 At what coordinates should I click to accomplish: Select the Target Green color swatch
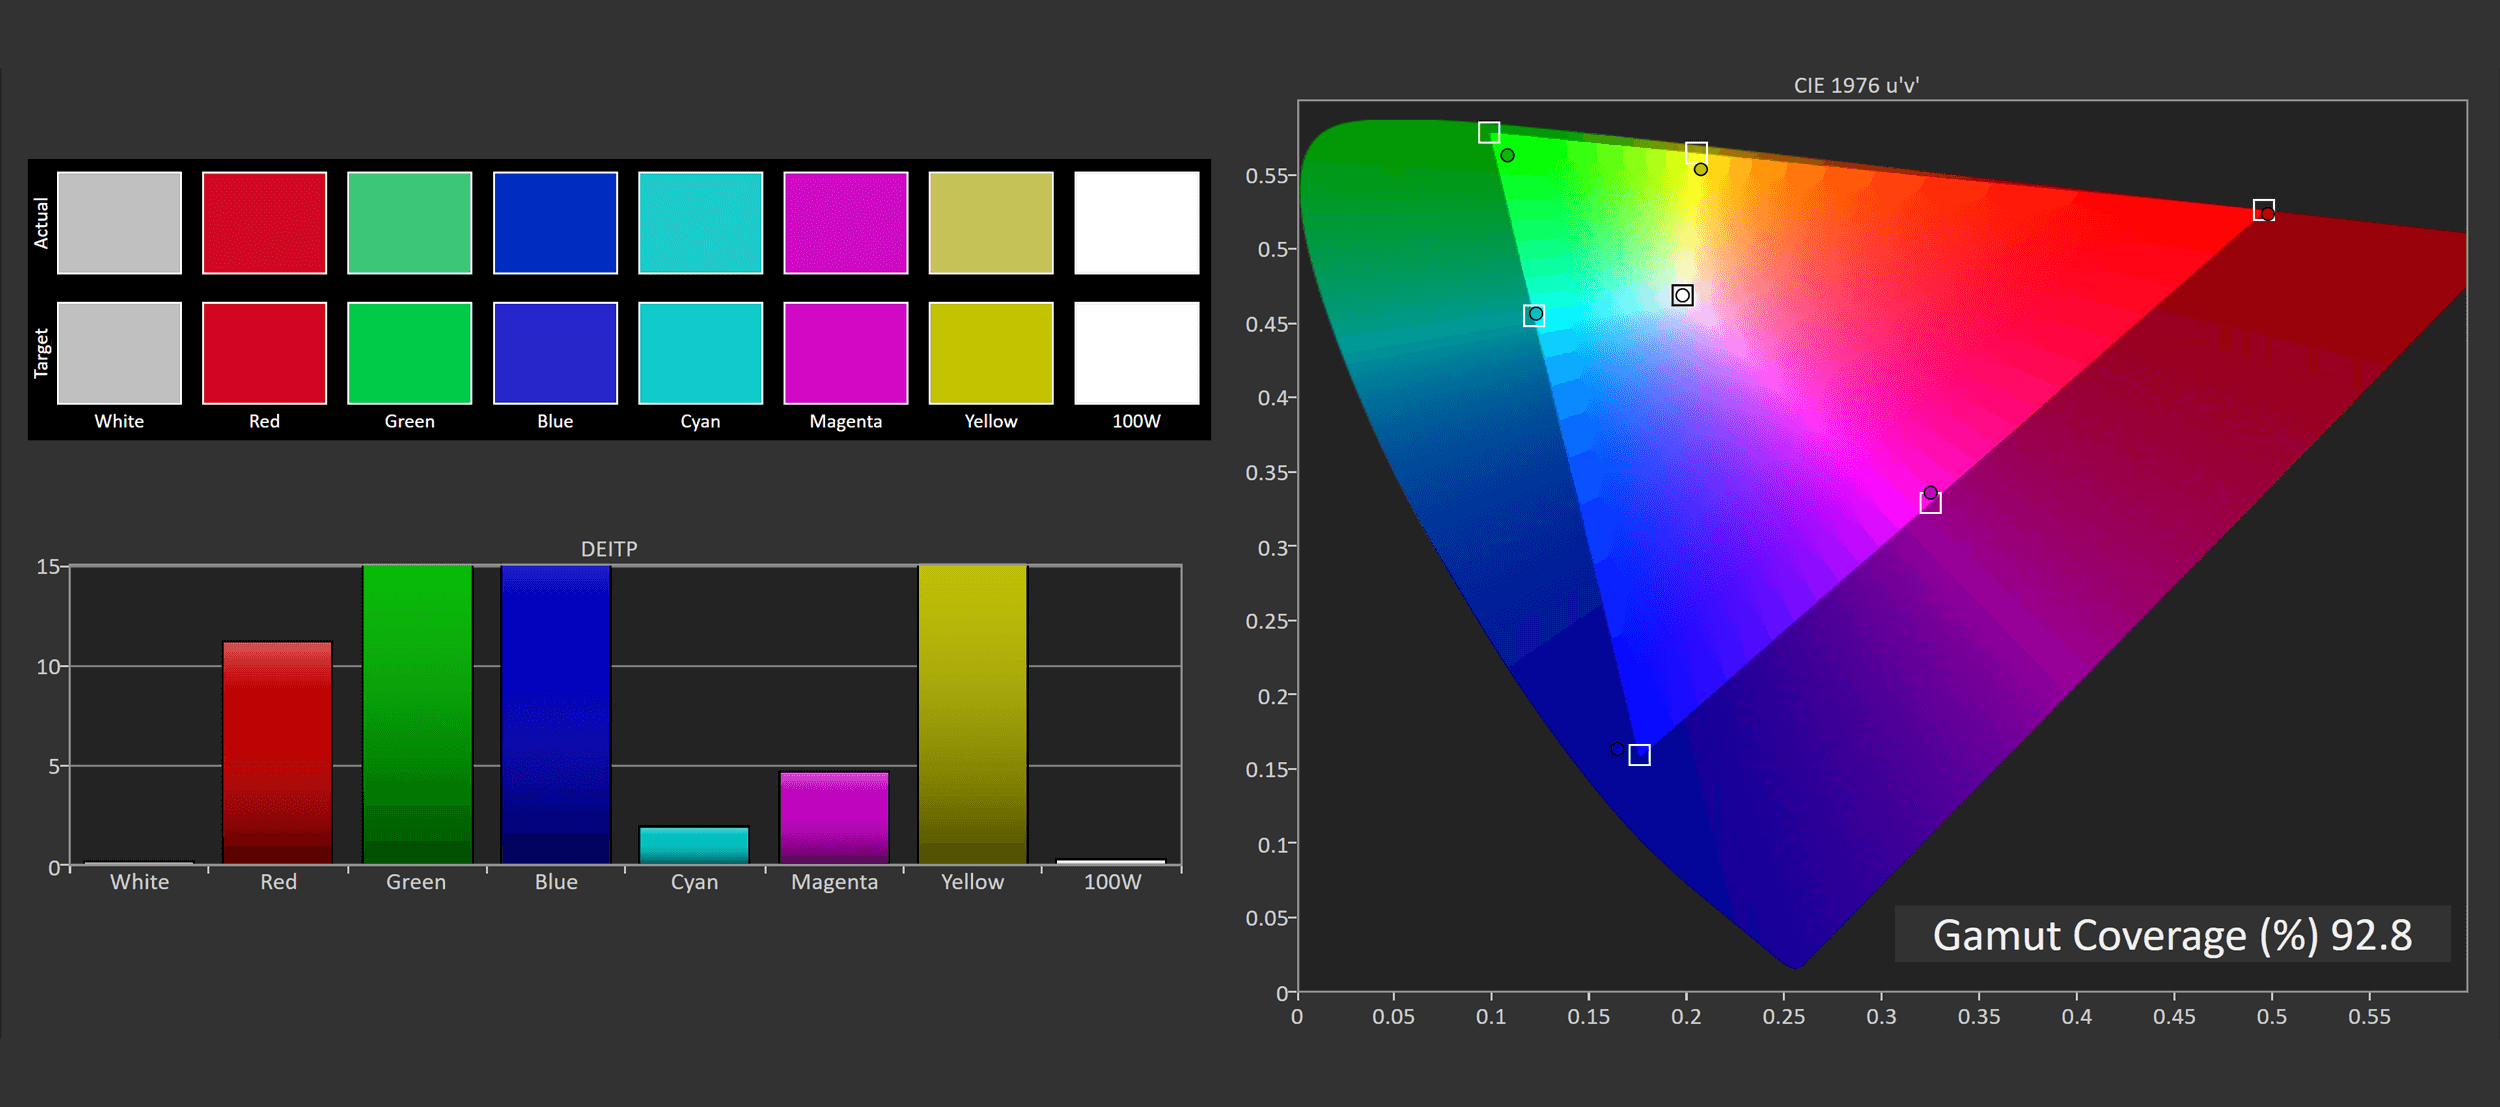click(x=409, y=353)
